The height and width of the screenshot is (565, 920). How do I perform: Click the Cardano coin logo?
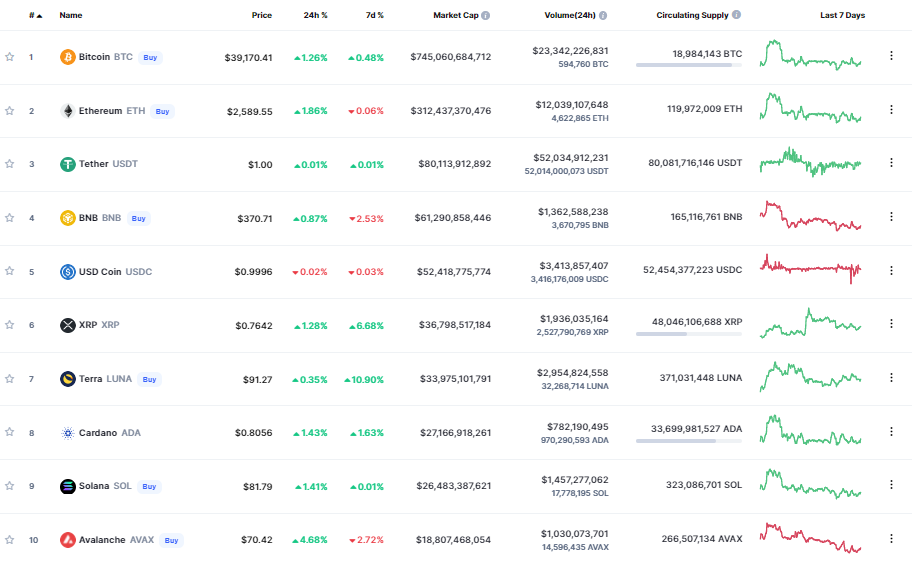point(67,433)
